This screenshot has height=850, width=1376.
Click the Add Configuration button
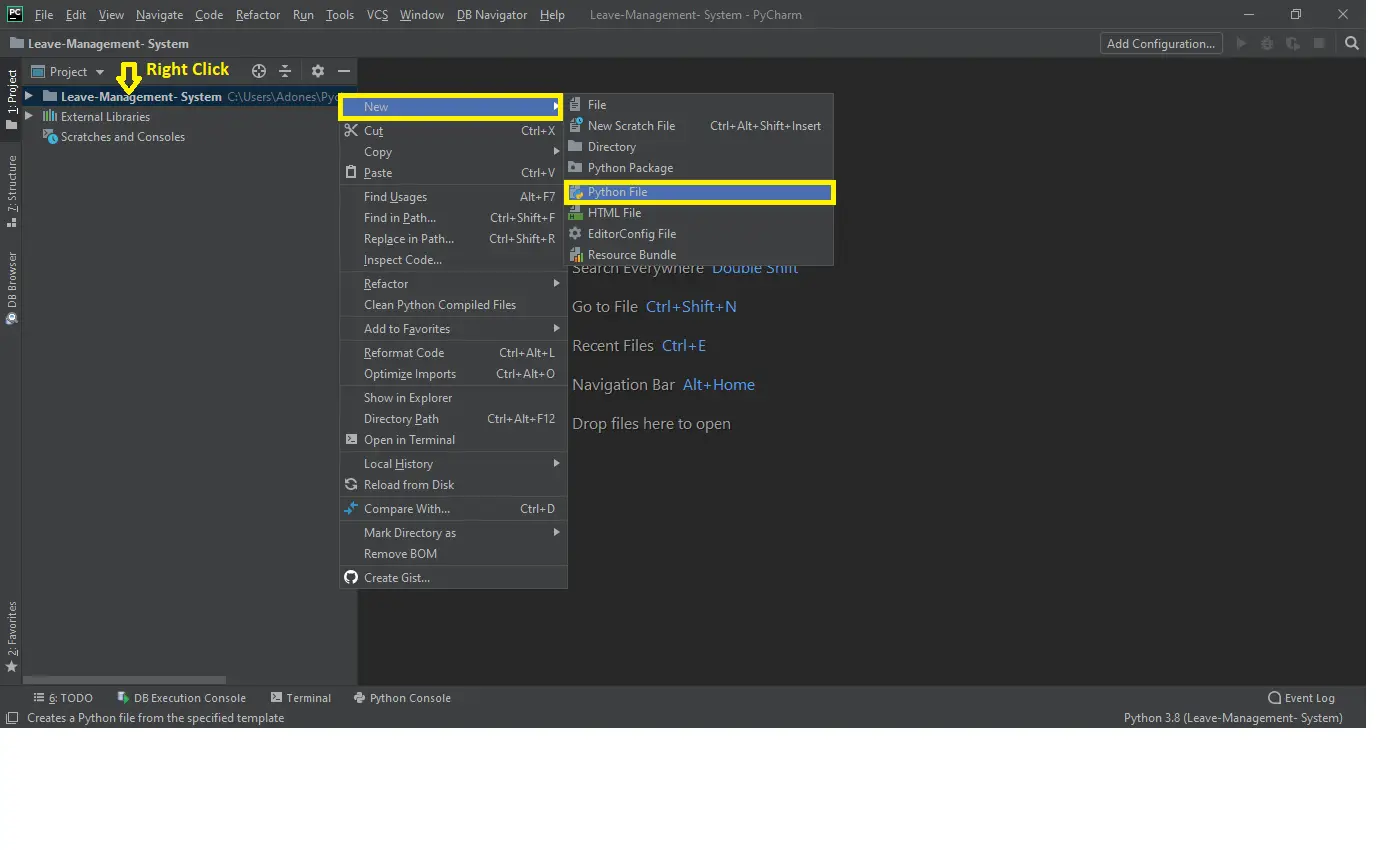click(x=1160, y=43)
